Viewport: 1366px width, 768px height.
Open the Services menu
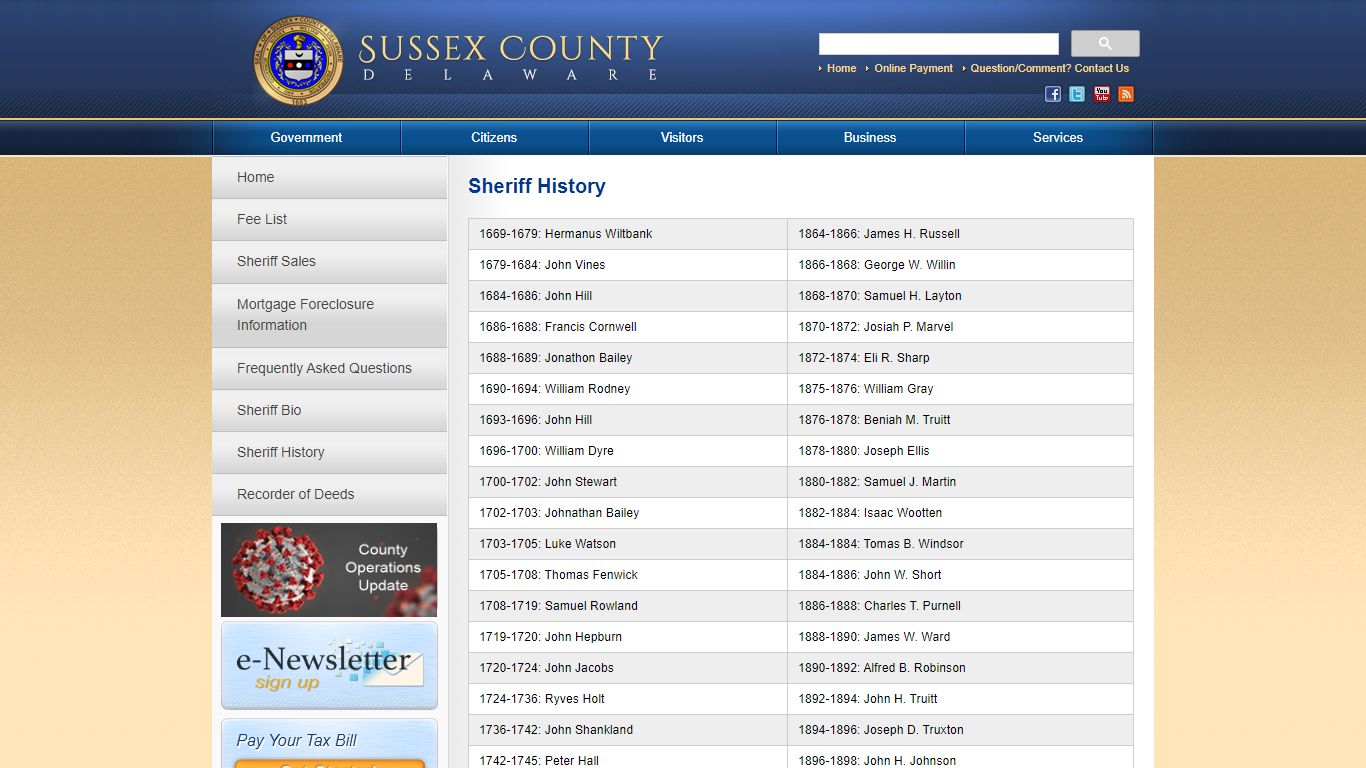1058,138
